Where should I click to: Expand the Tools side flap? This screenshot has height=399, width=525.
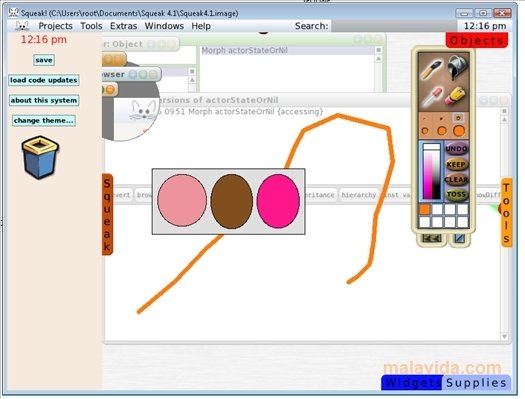tap(507, 213)
